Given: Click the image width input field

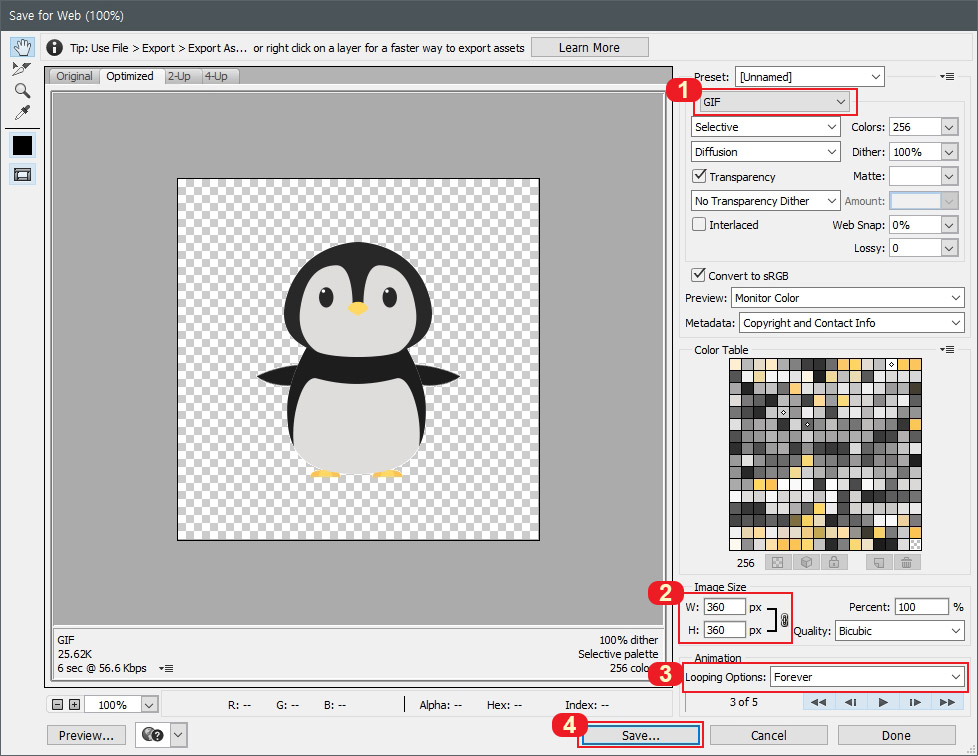Looking at the screenshot, I should (725, 607).
